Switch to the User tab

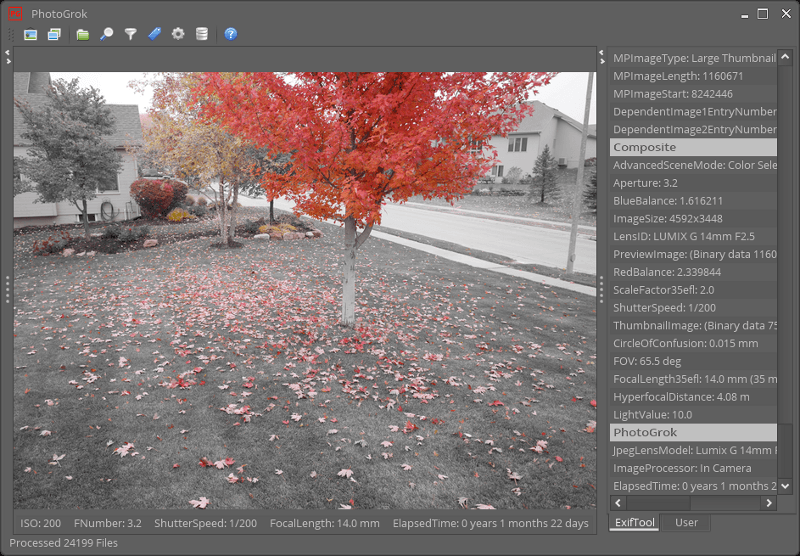click(x=686, y=522)
